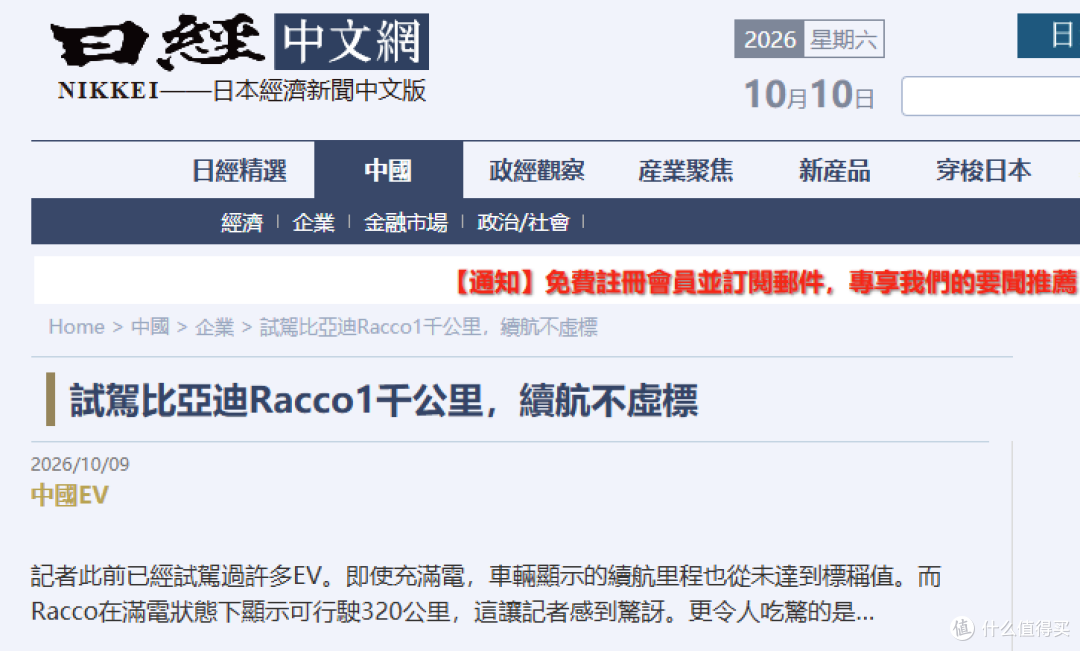1080x651 pixels.
Task: Select the 政治/社會 submenu item
Action: click(523, 223)
